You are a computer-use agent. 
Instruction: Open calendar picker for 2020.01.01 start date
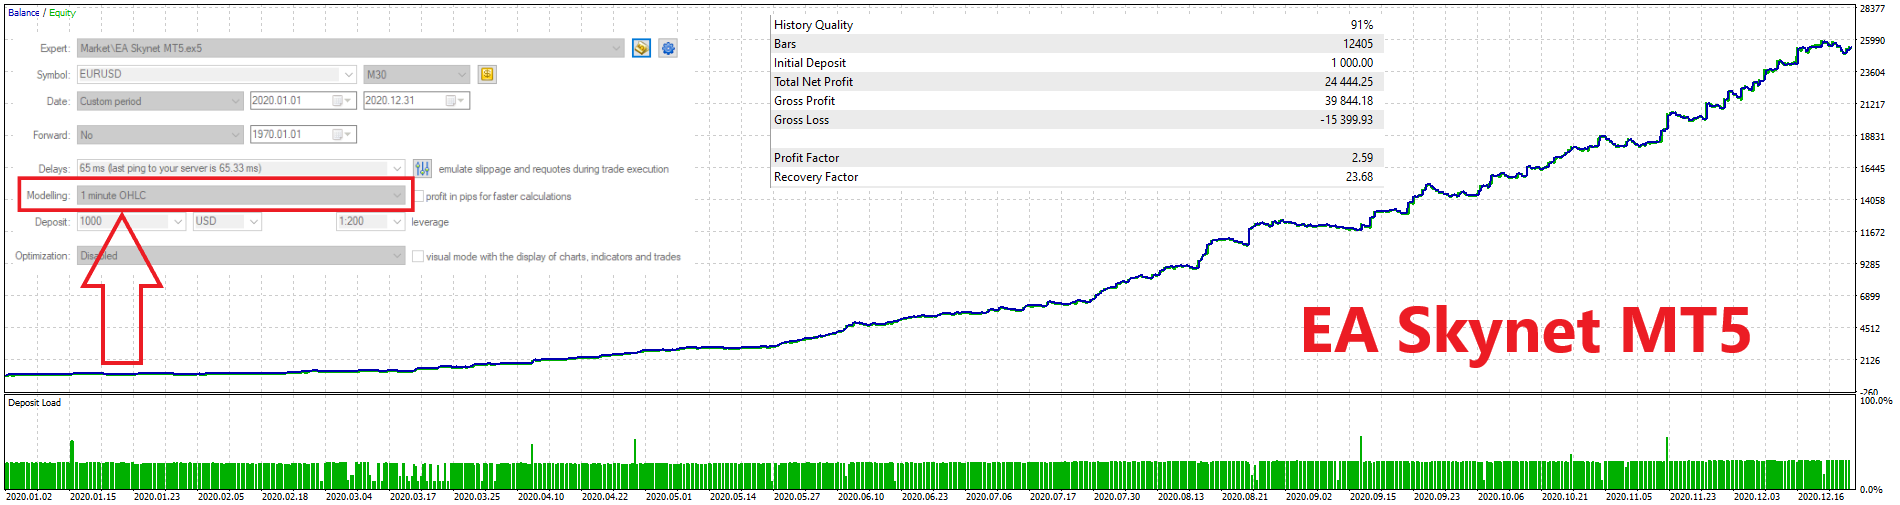[x=341, y=101]
